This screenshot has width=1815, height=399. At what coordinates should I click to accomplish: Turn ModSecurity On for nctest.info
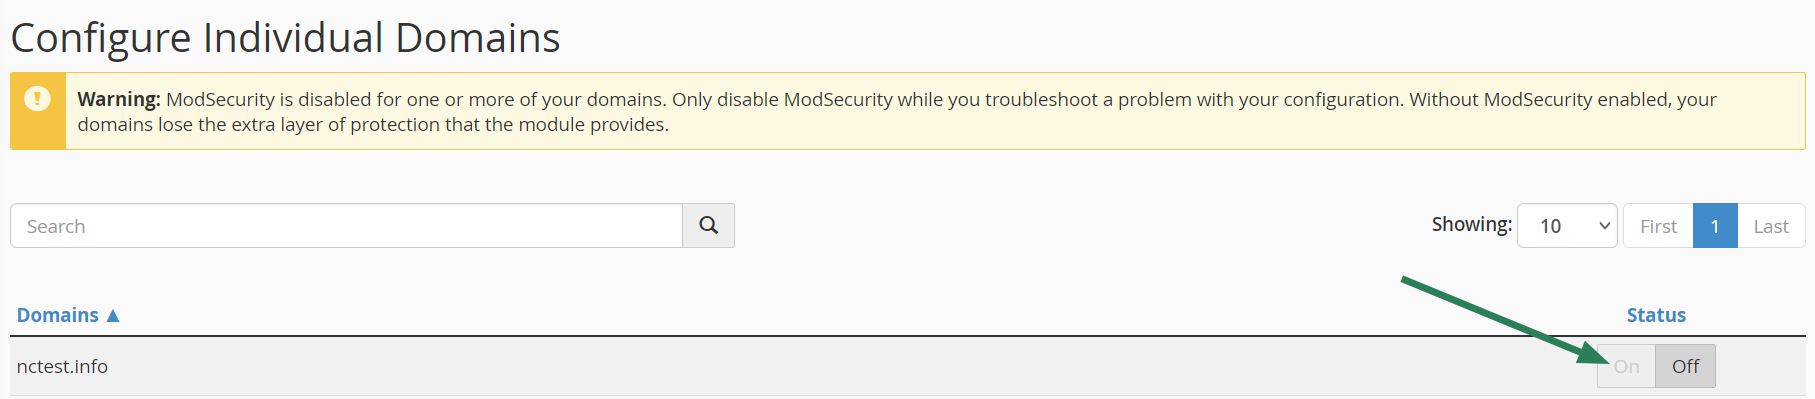(1627, 366)
